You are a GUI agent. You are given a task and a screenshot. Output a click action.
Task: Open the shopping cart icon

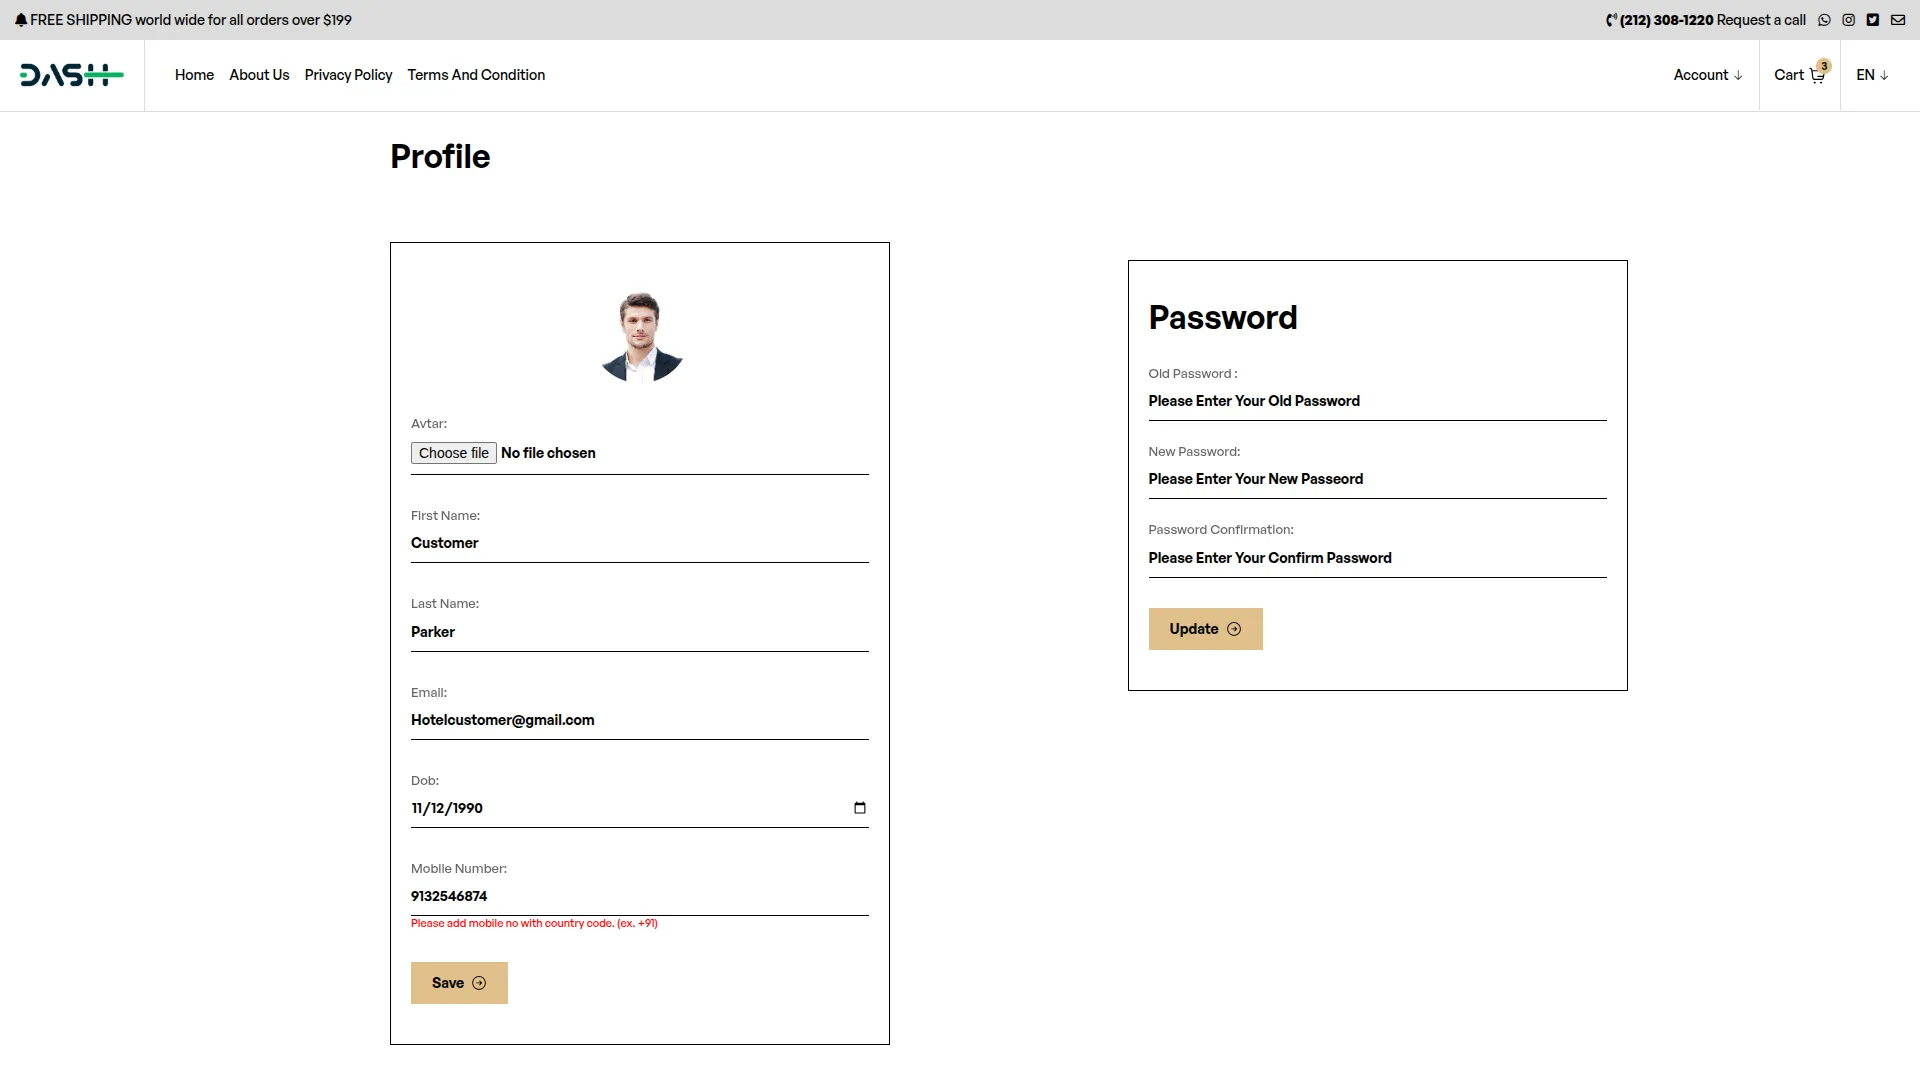pyautogui.click(x=1817, y=76)
